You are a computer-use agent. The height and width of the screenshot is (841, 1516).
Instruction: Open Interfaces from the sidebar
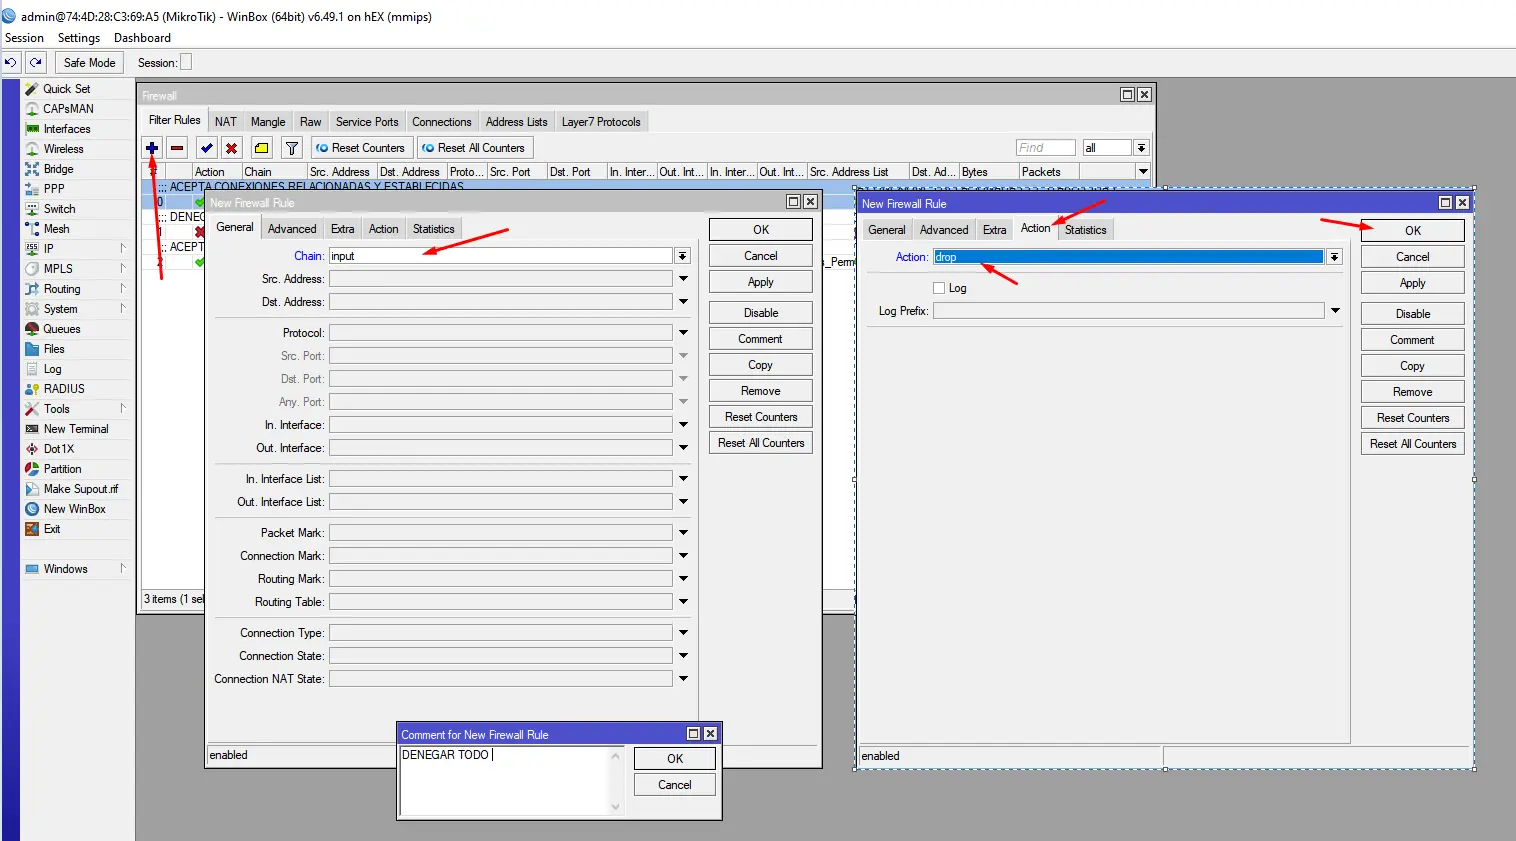tap(67, 129)
